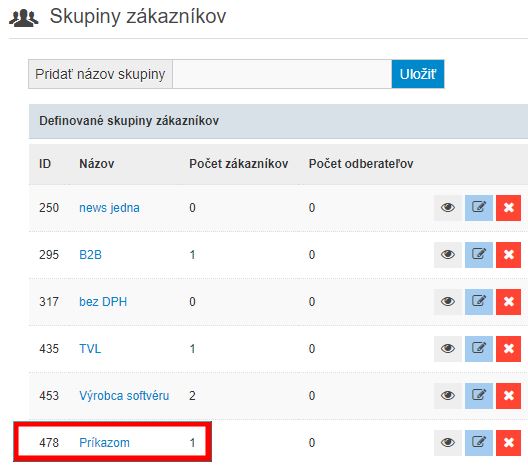Delete the TVL group
This screenshot has width=528, height=468.
pyautogui.click(x=508, y=349)
